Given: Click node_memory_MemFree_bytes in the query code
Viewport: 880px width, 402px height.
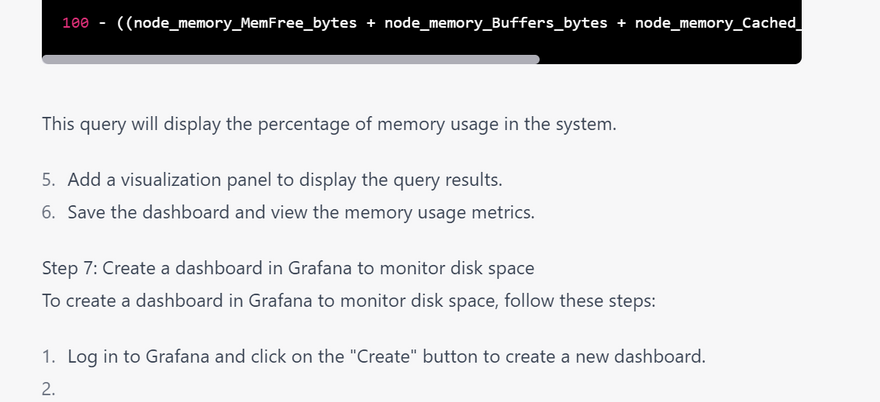Looking at the screenshot, I should [244, 22].
